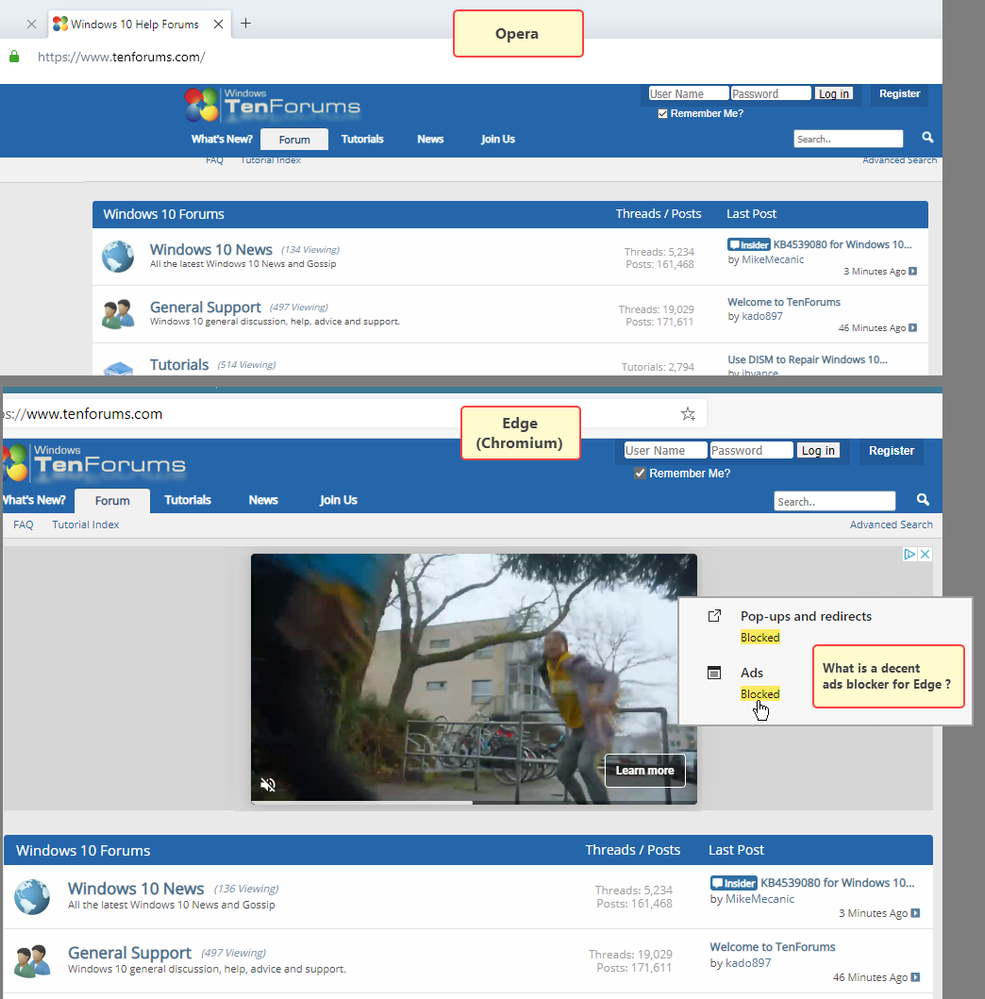Screen dimensions: 985x999
Task: Click the Insider badge next to KB4539080 post
Action: pyautogui.click(x=733, y=882)
